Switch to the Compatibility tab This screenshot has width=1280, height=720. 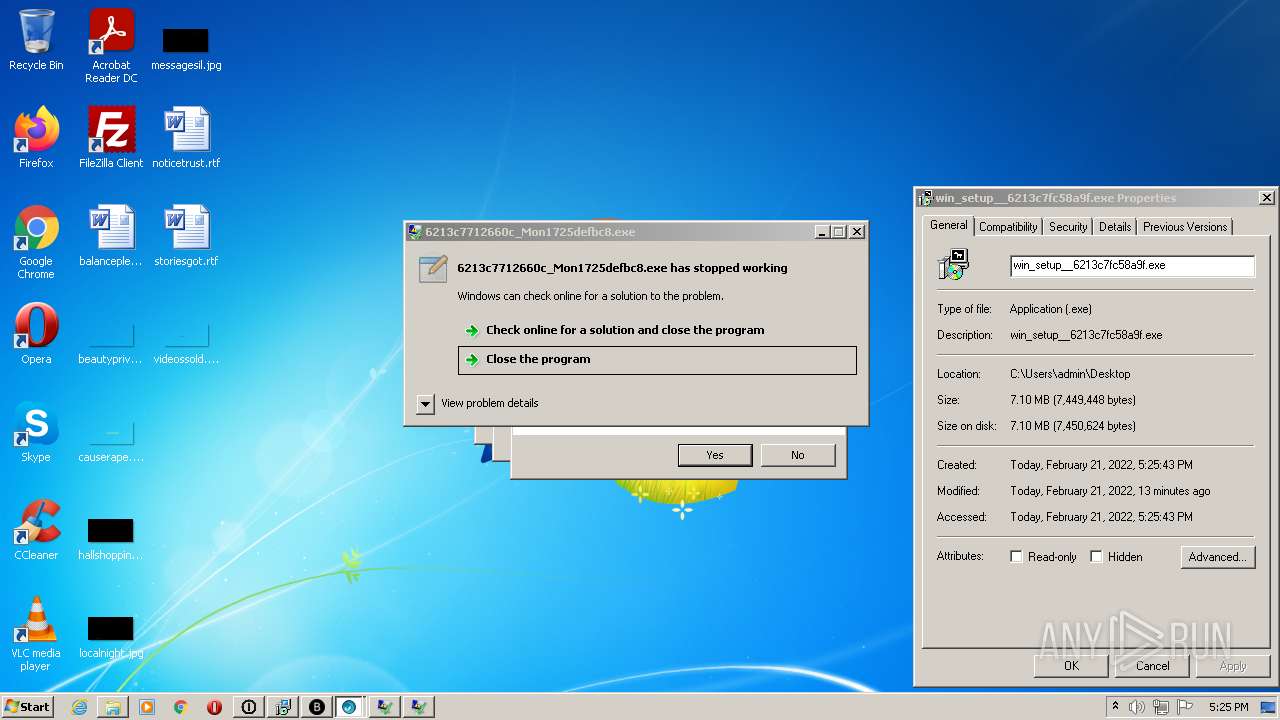coord(1008,227)
